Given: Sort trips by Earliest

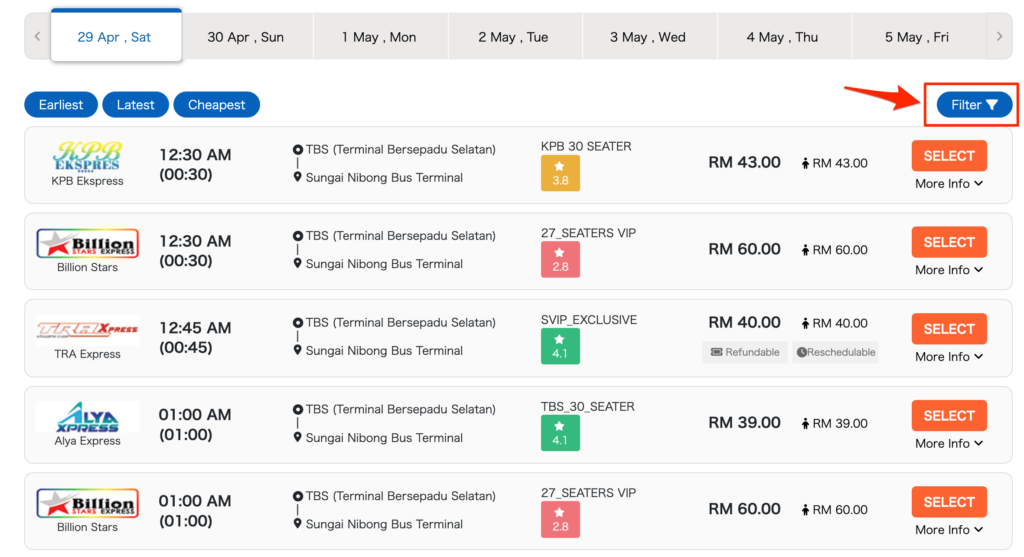Looking at the screenshot, I should coord(61,105).
